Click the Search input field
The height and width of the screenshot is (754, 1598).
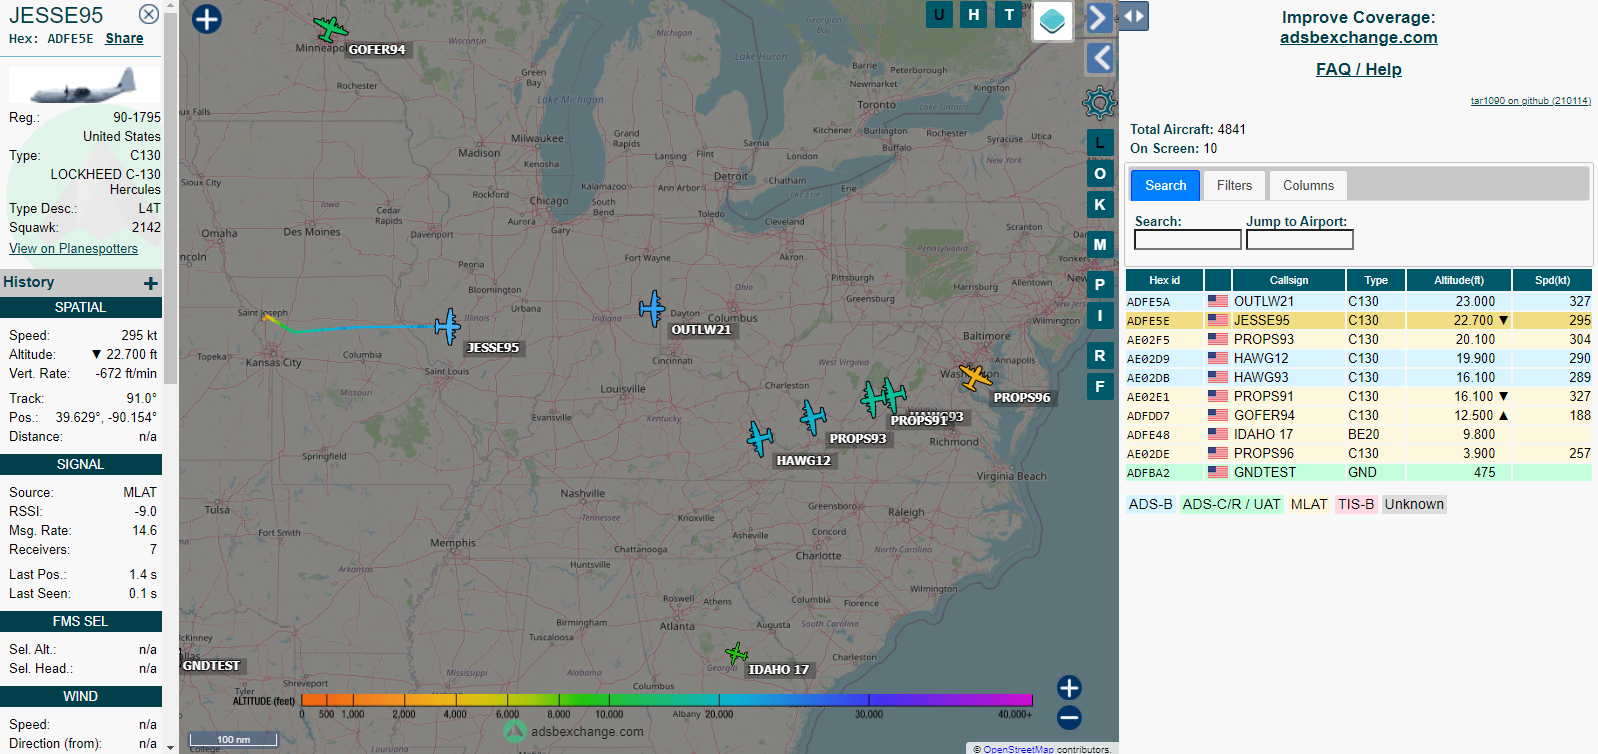coord(1187,239)
